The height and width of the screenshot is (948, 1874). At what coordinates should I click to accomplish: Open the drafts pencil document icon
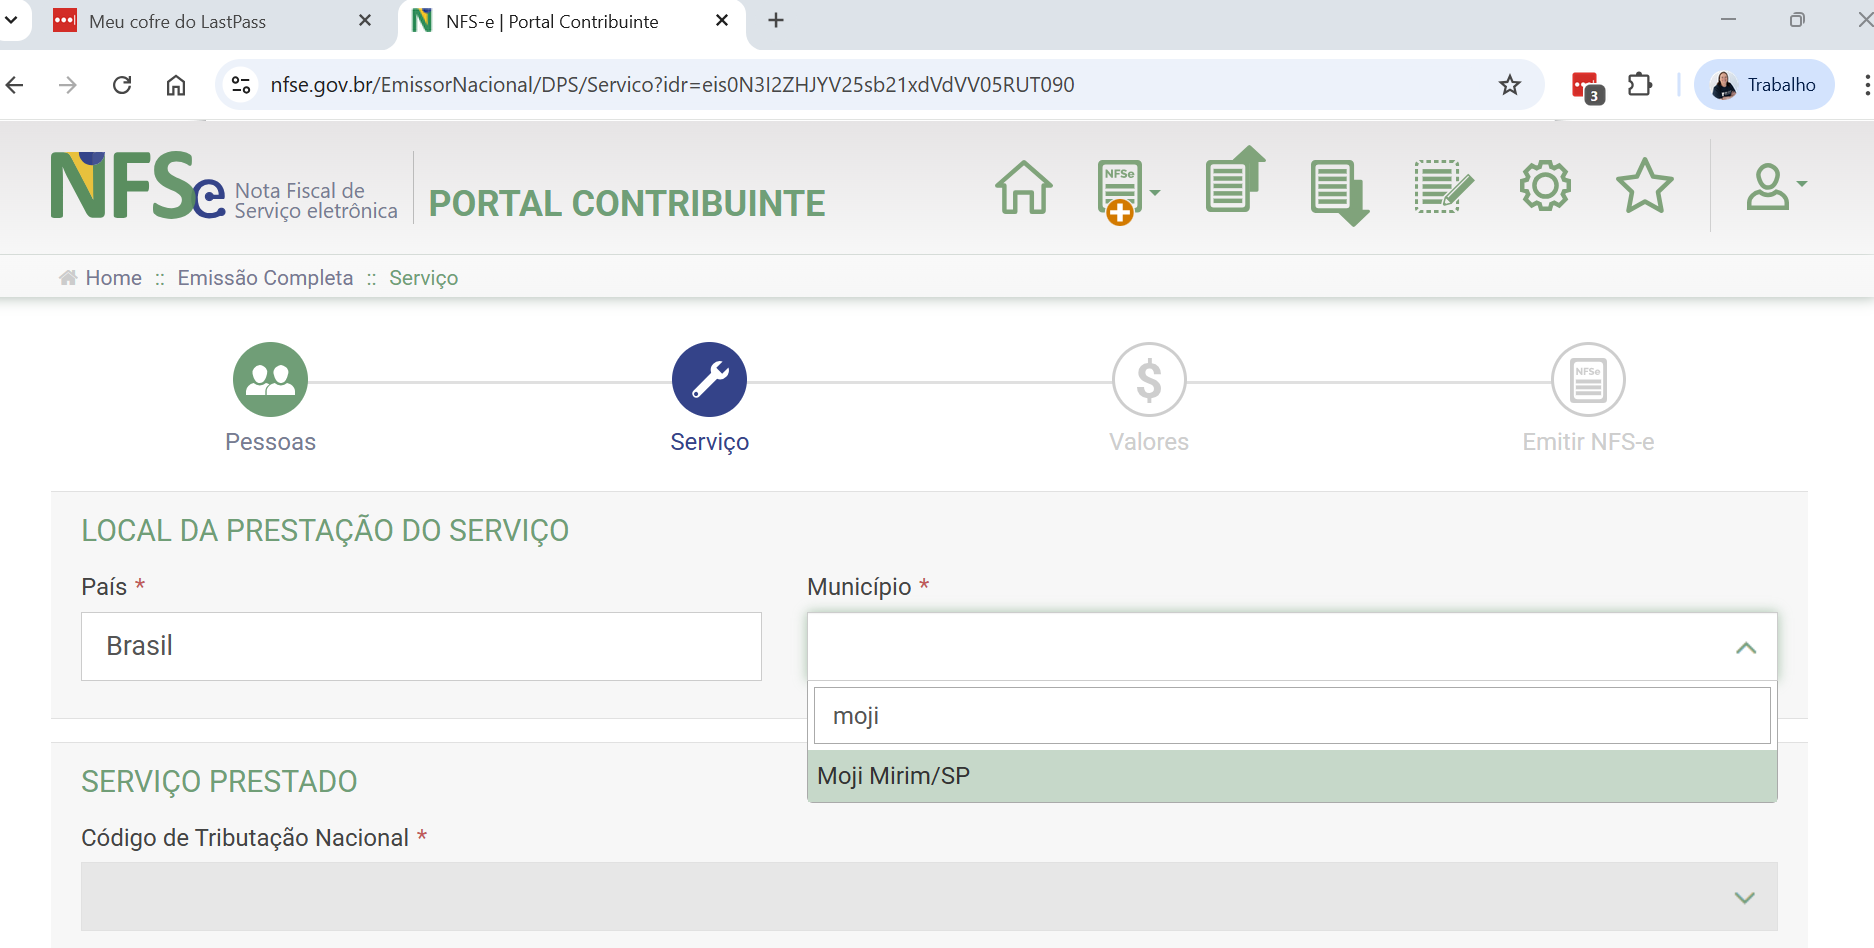(1442, 187)
